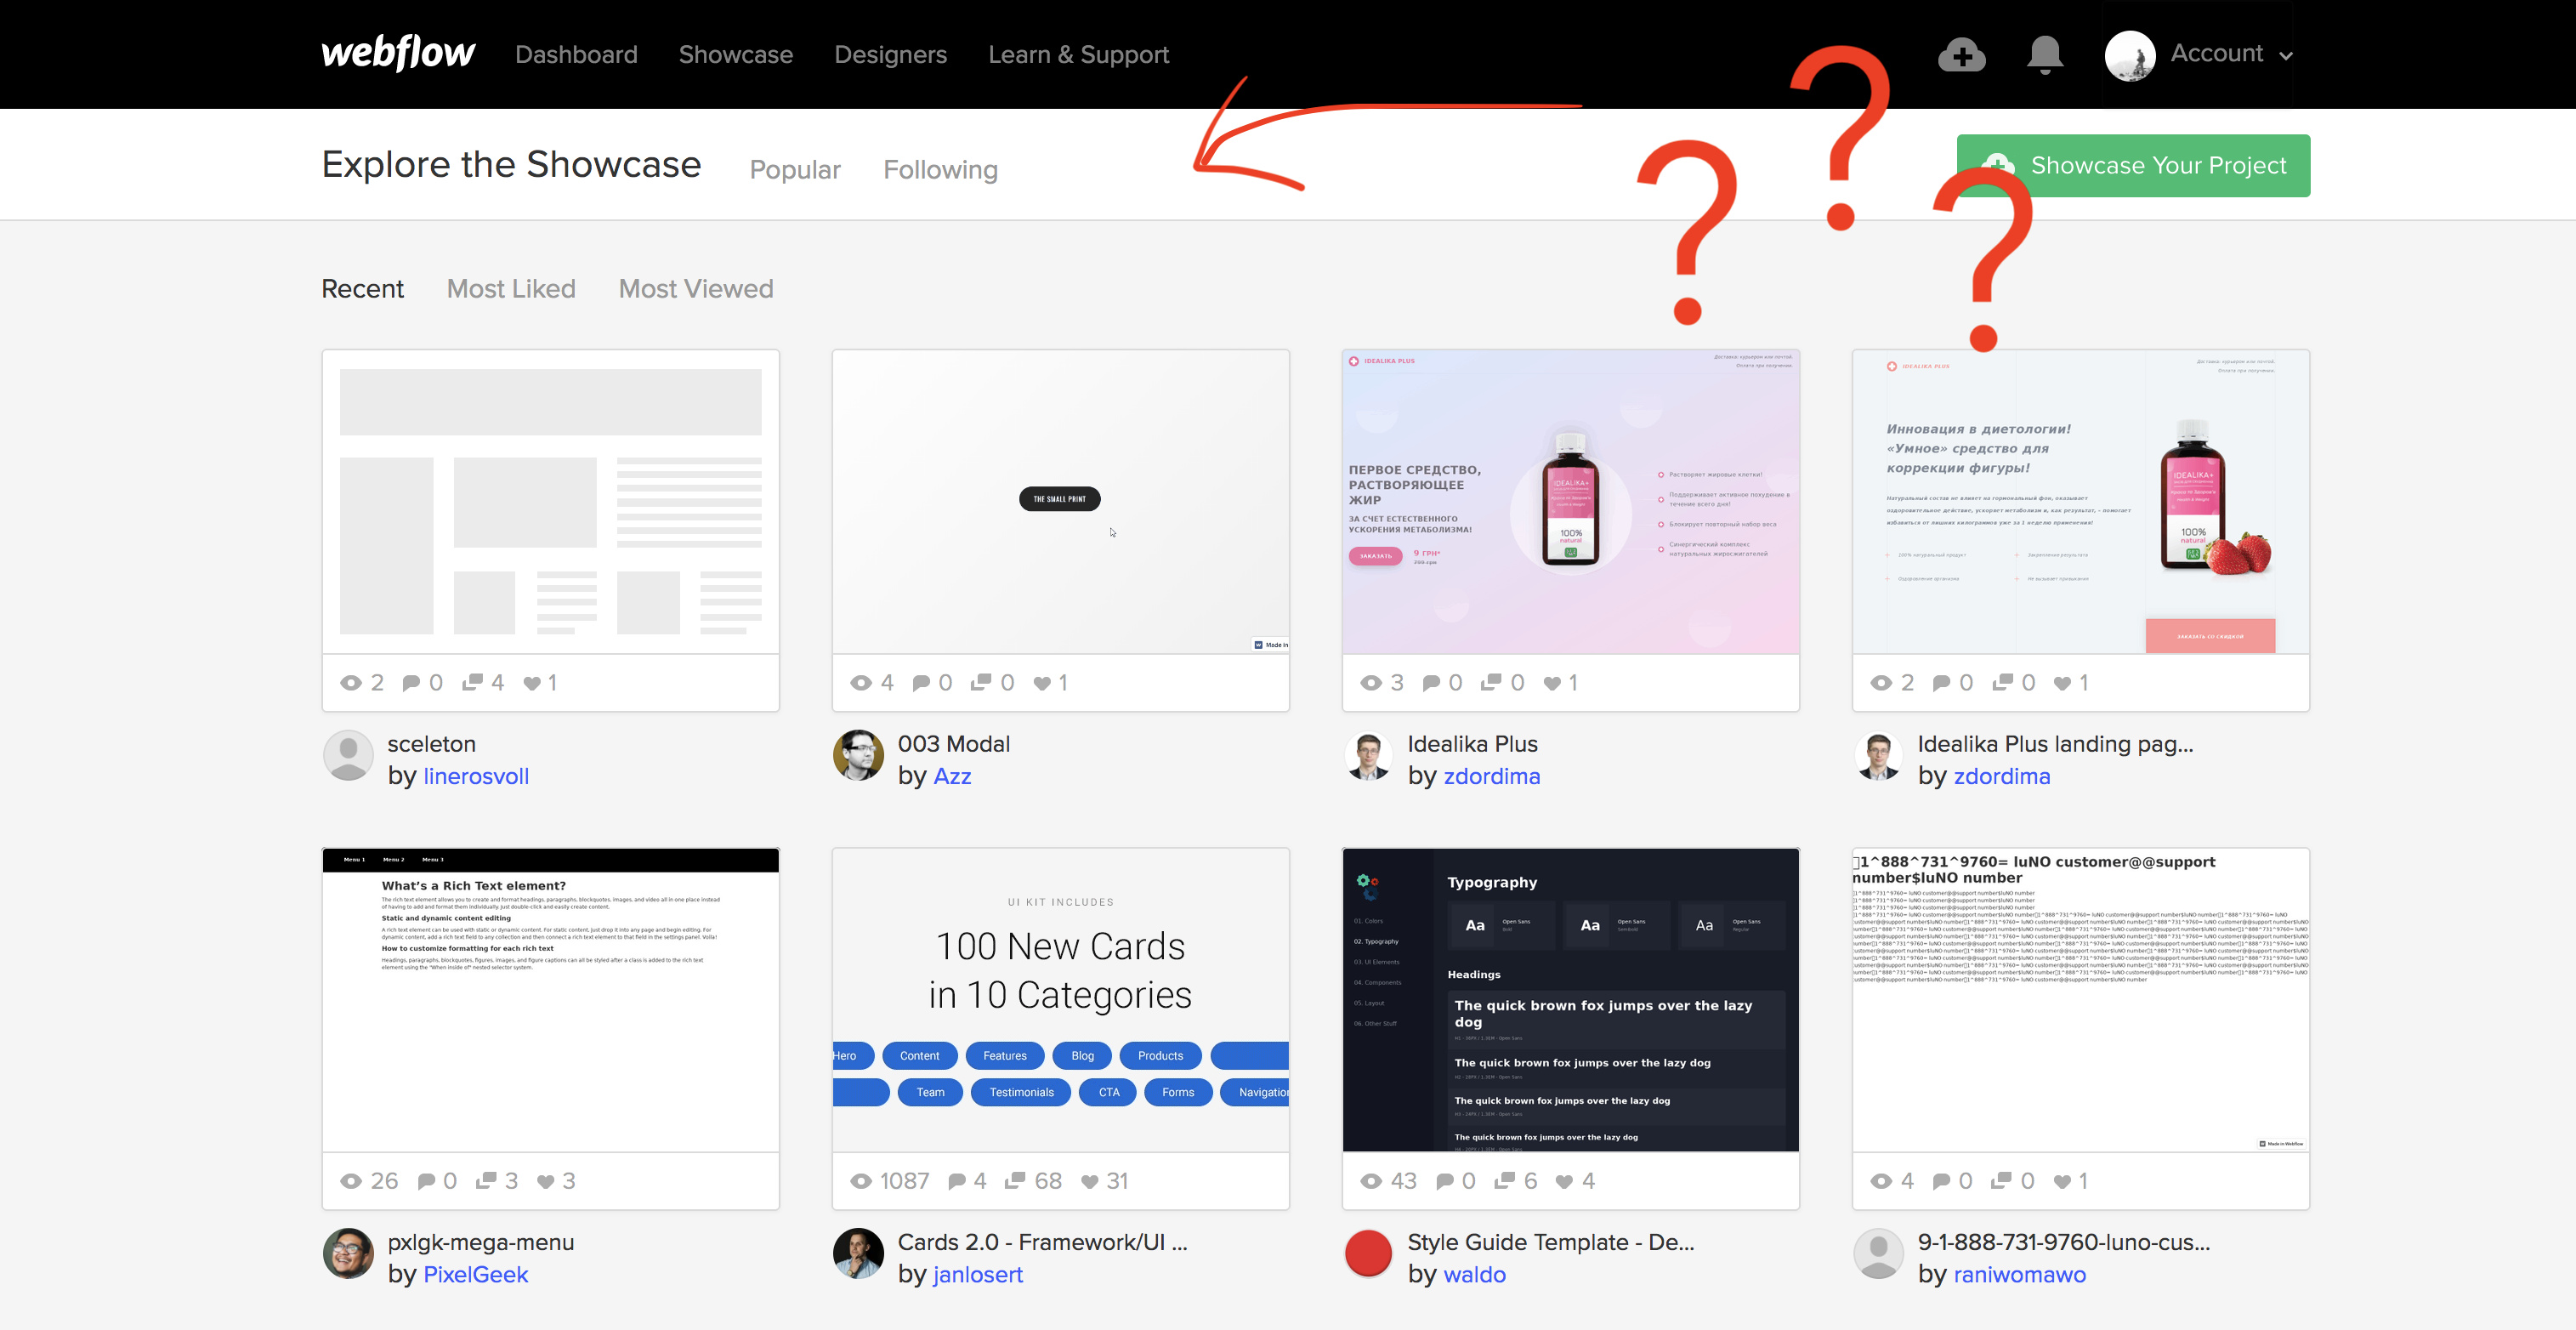Open the Idealika Plus project thumbnail
Viewport: 2576px width, 1330px height.
coord(1569,501)
